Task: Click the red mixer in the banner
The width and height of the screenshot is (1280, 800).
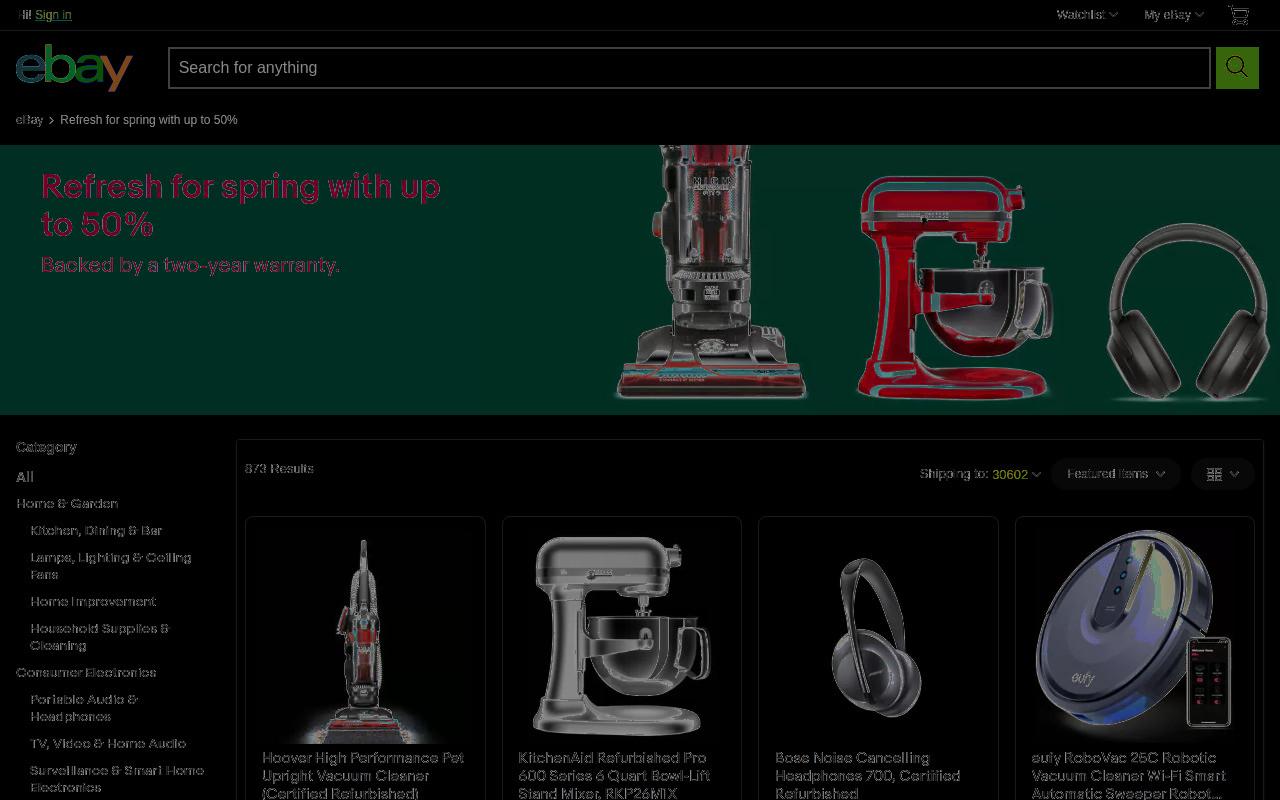Action: (954, 287)
